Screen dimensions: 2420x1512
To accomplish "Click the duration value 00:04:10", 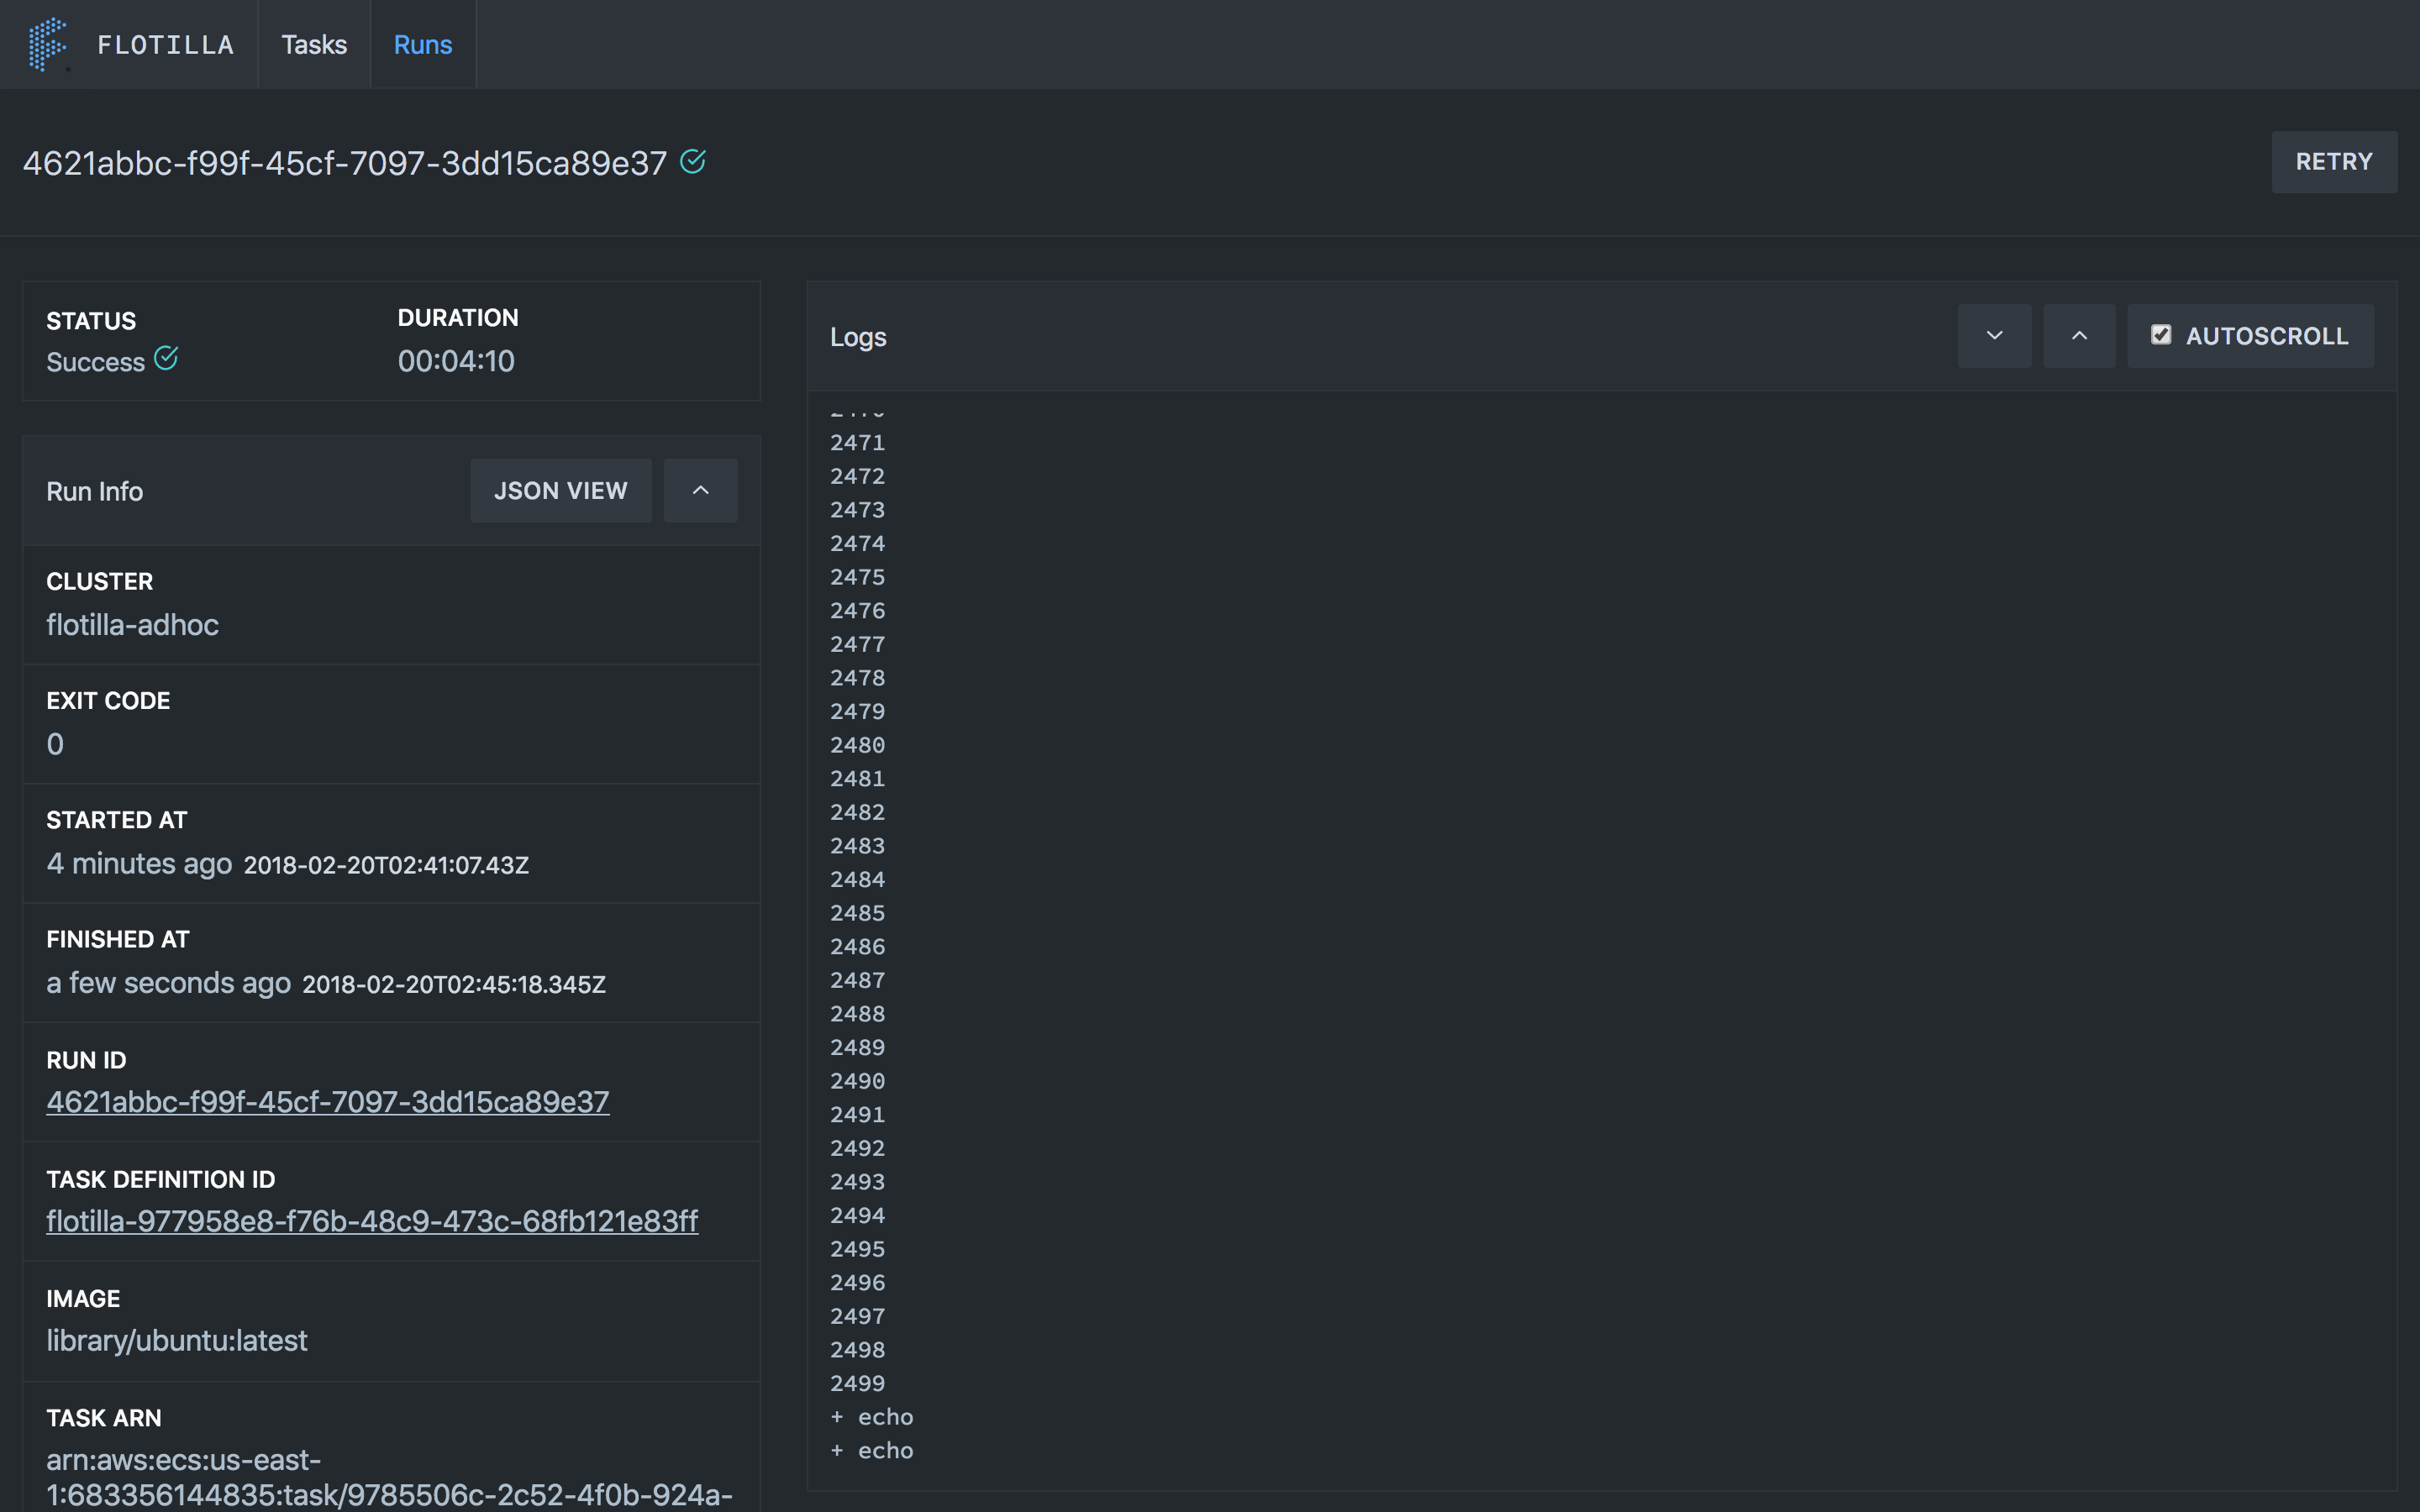I will 456,361.
